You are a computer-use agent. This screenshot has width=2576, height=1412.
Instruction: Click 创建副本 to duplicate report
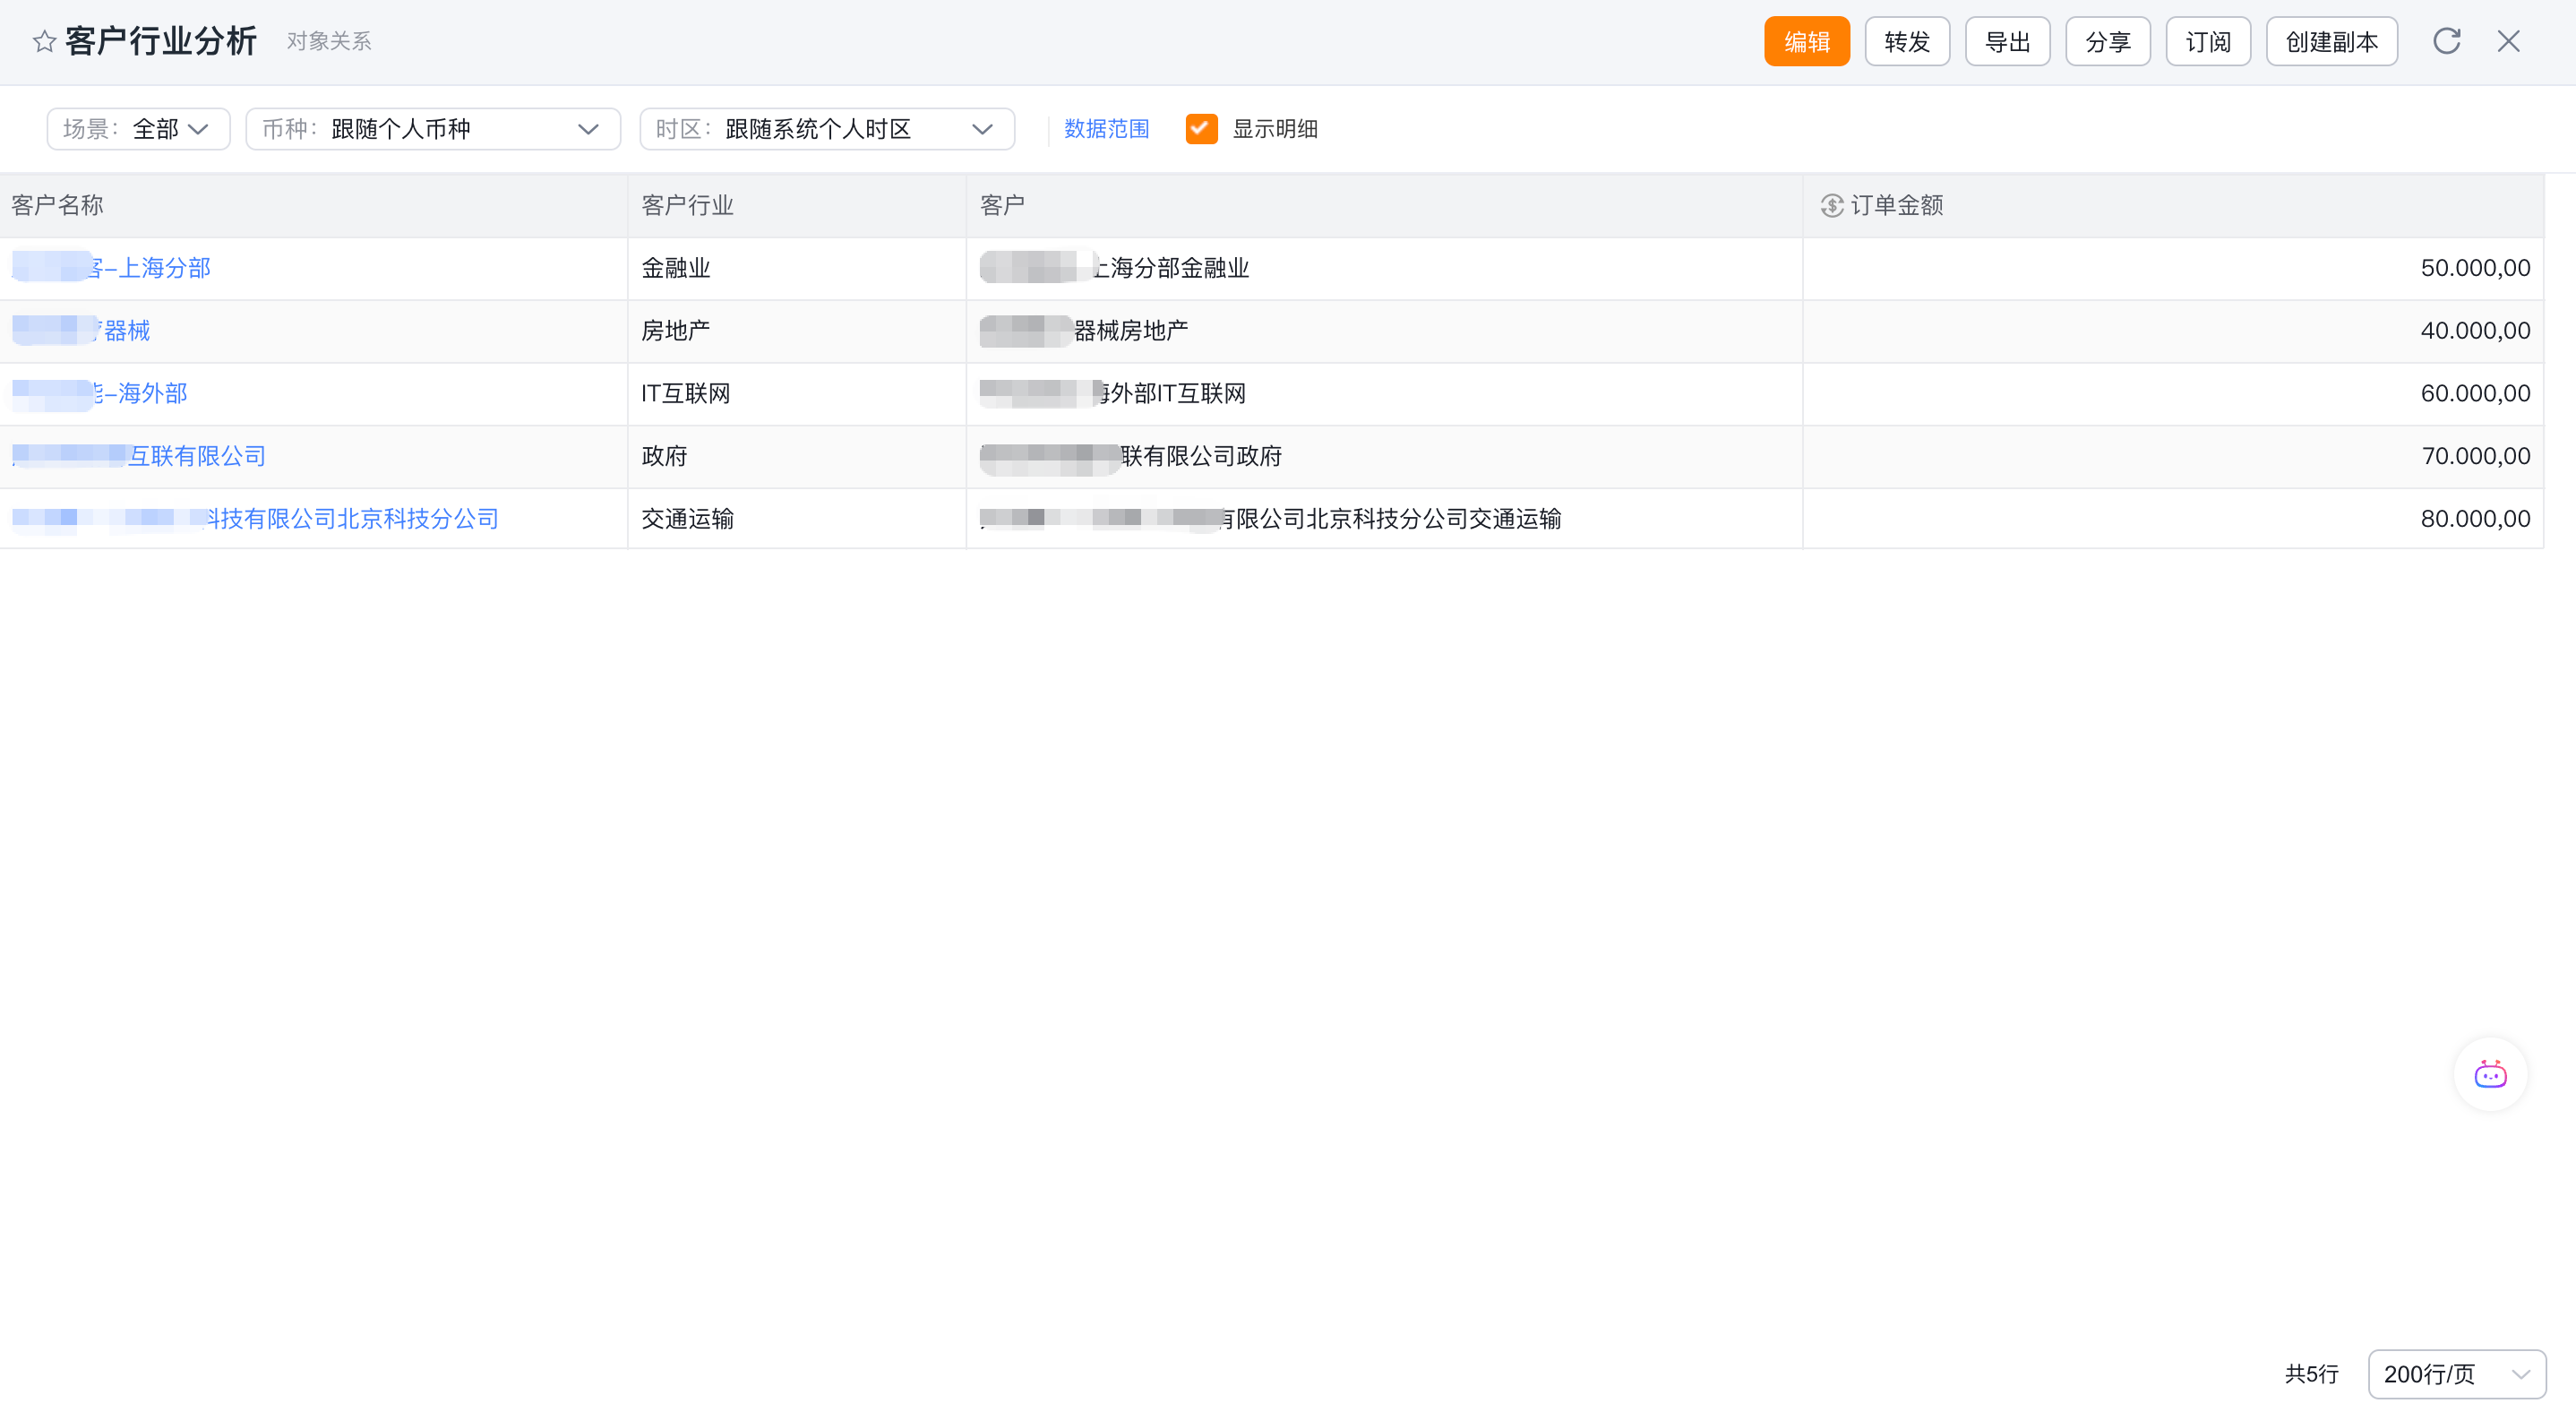pyautogui.click(x=2331, y=41)
